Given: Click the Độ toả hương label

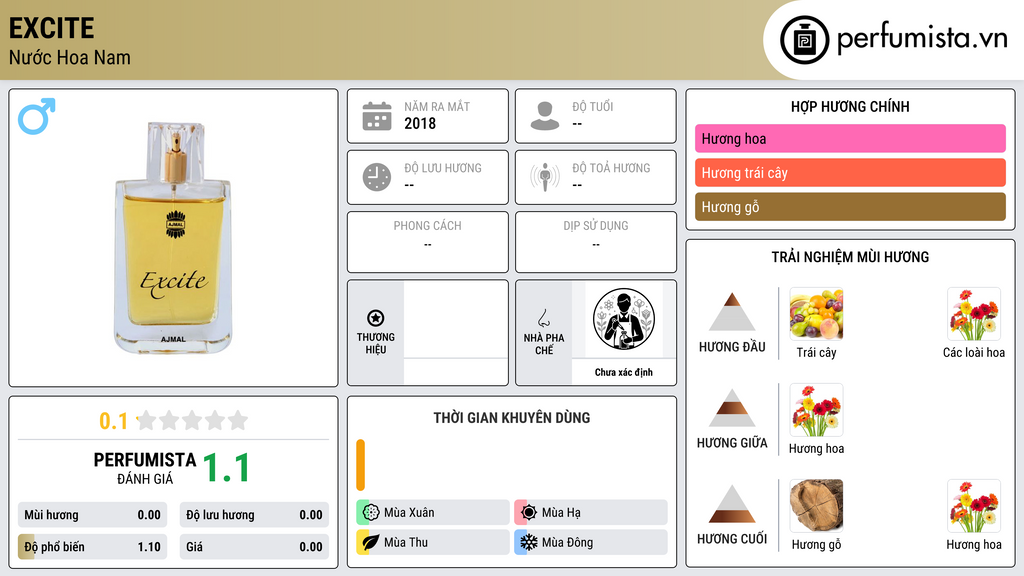Looking at the screenshot, I should (611, 168).
